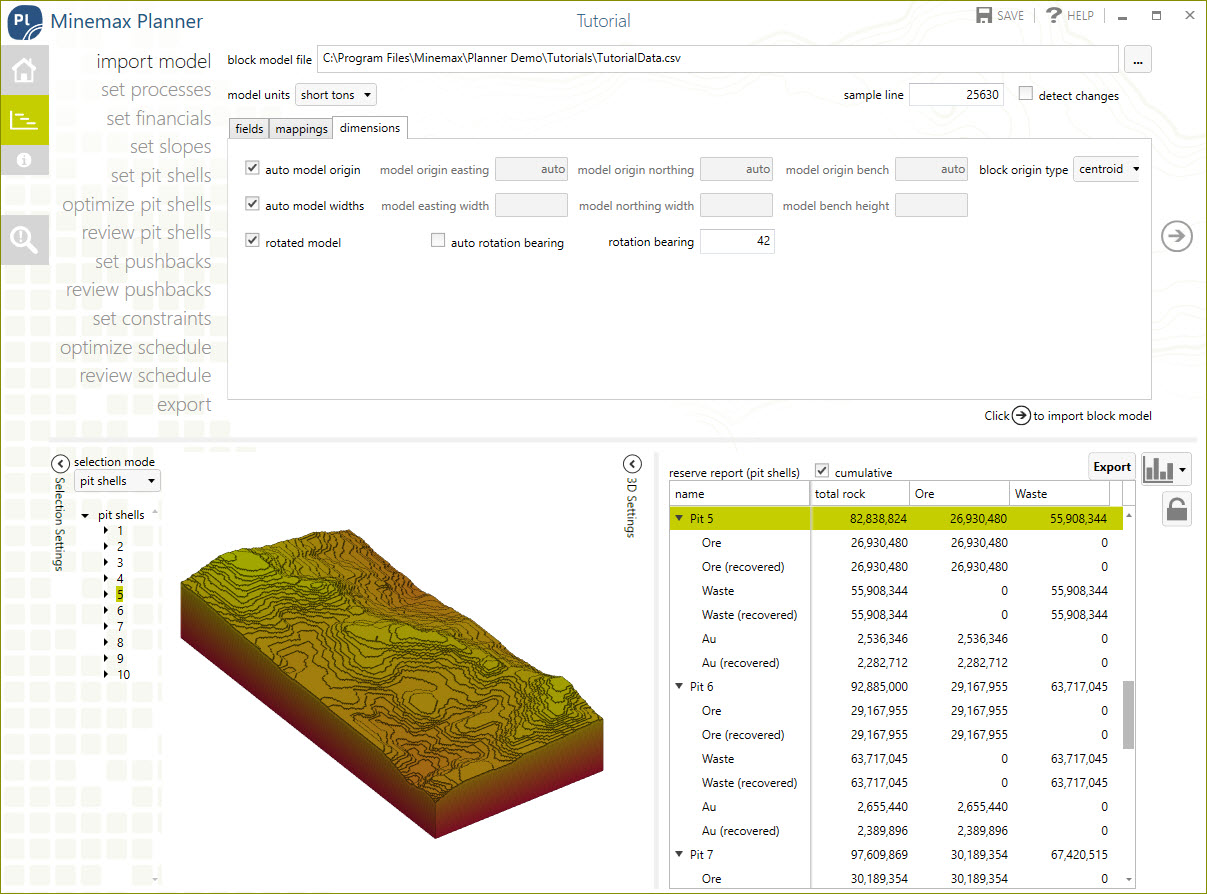Uncheck auto model origin
The image size is (1207, 894).
point(252,169)
